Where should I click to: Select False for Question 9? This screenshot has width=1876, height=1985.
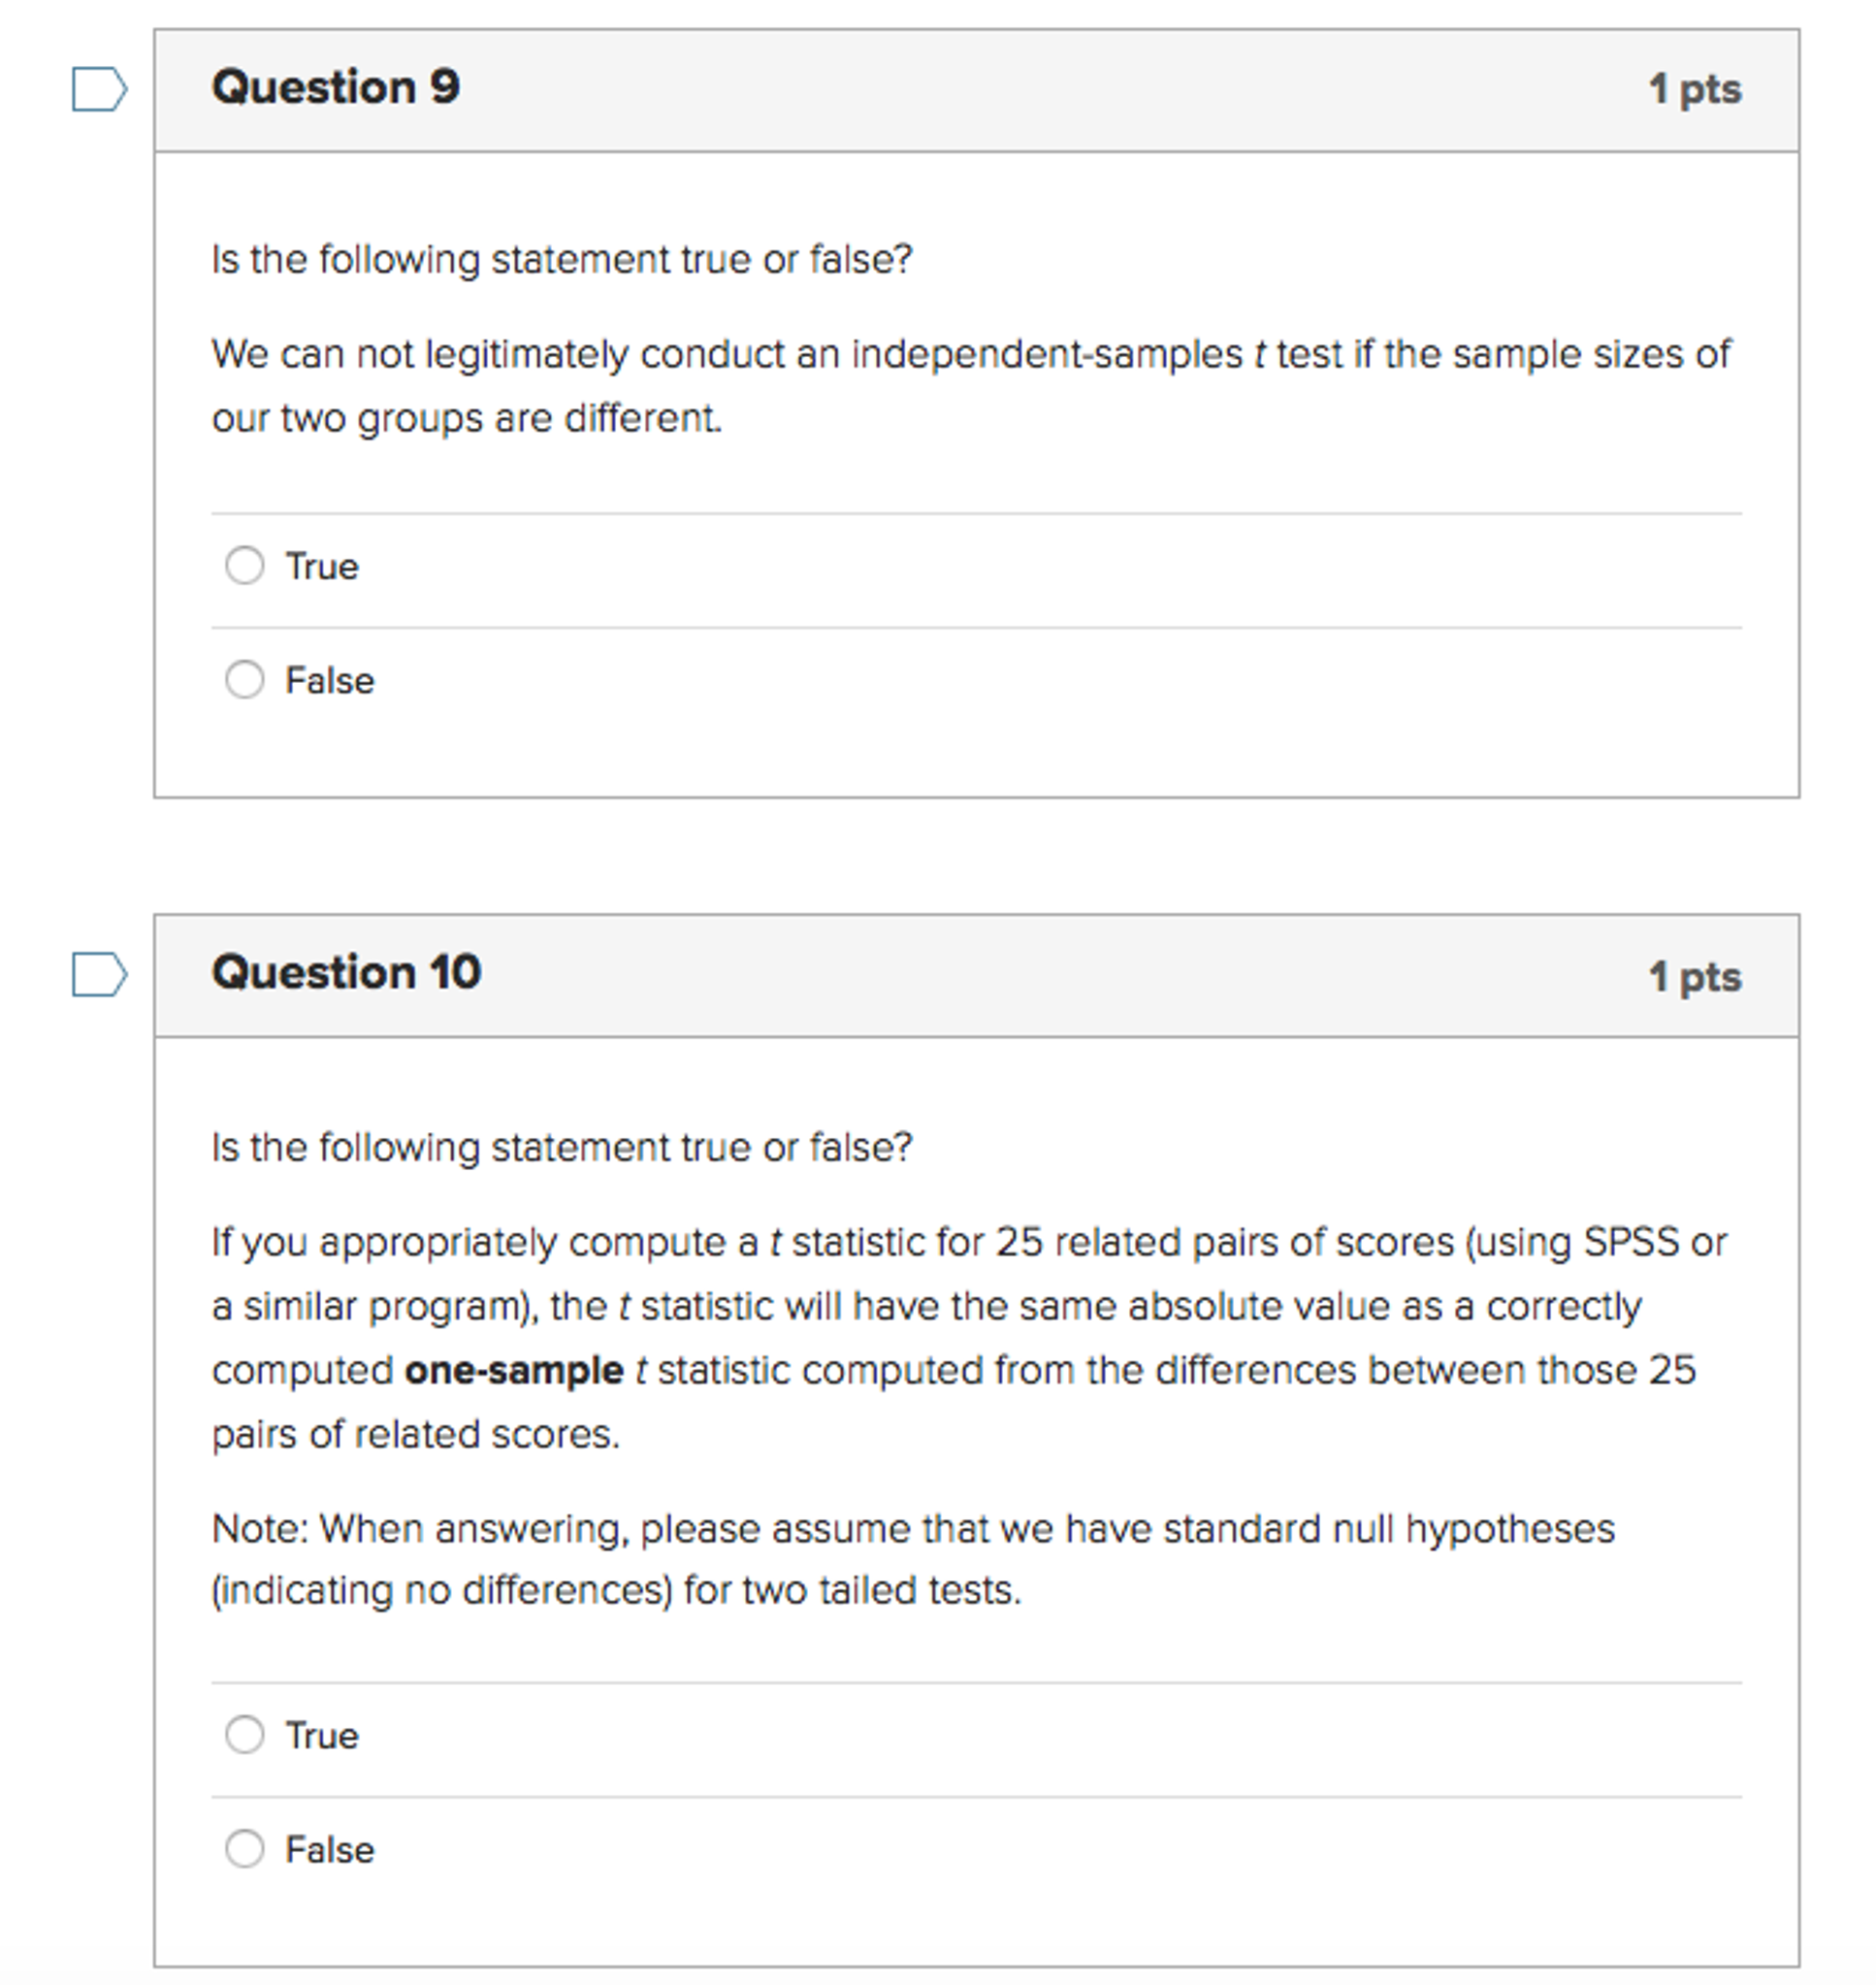coord(245,680)
